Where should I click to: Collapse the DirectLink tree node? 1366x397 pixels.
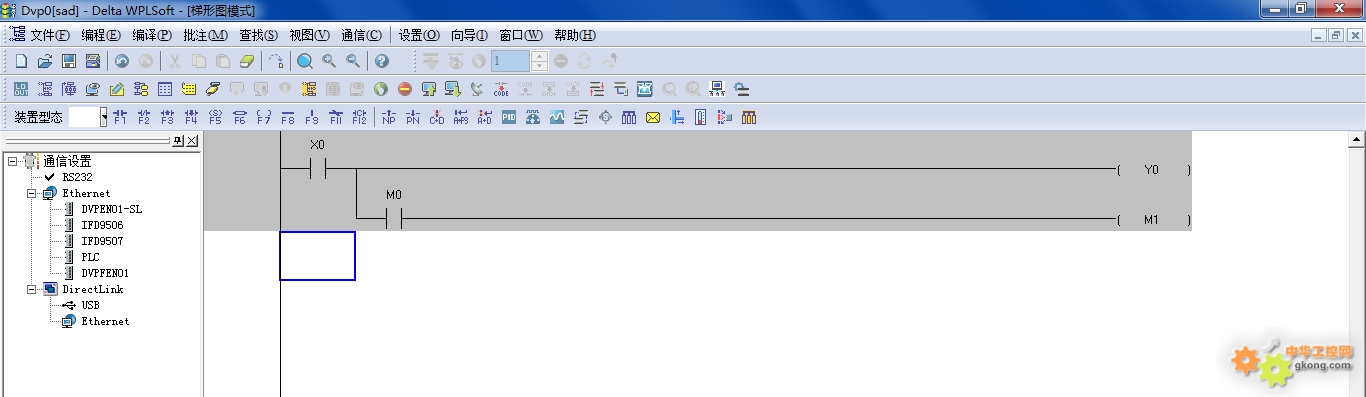click(31, 289)
